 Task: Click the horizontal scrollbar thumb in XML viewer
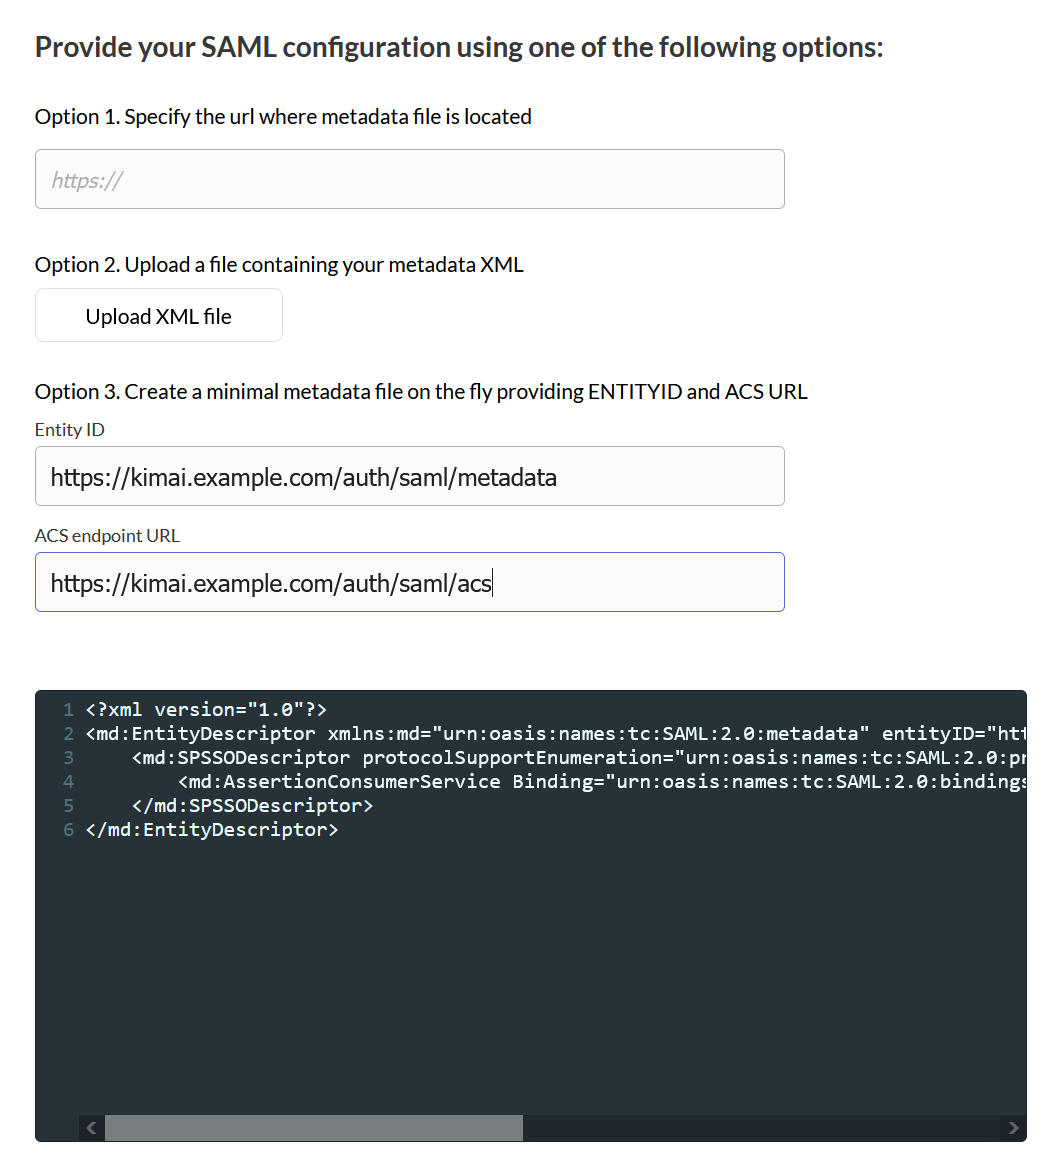[x=313, y=1128]
